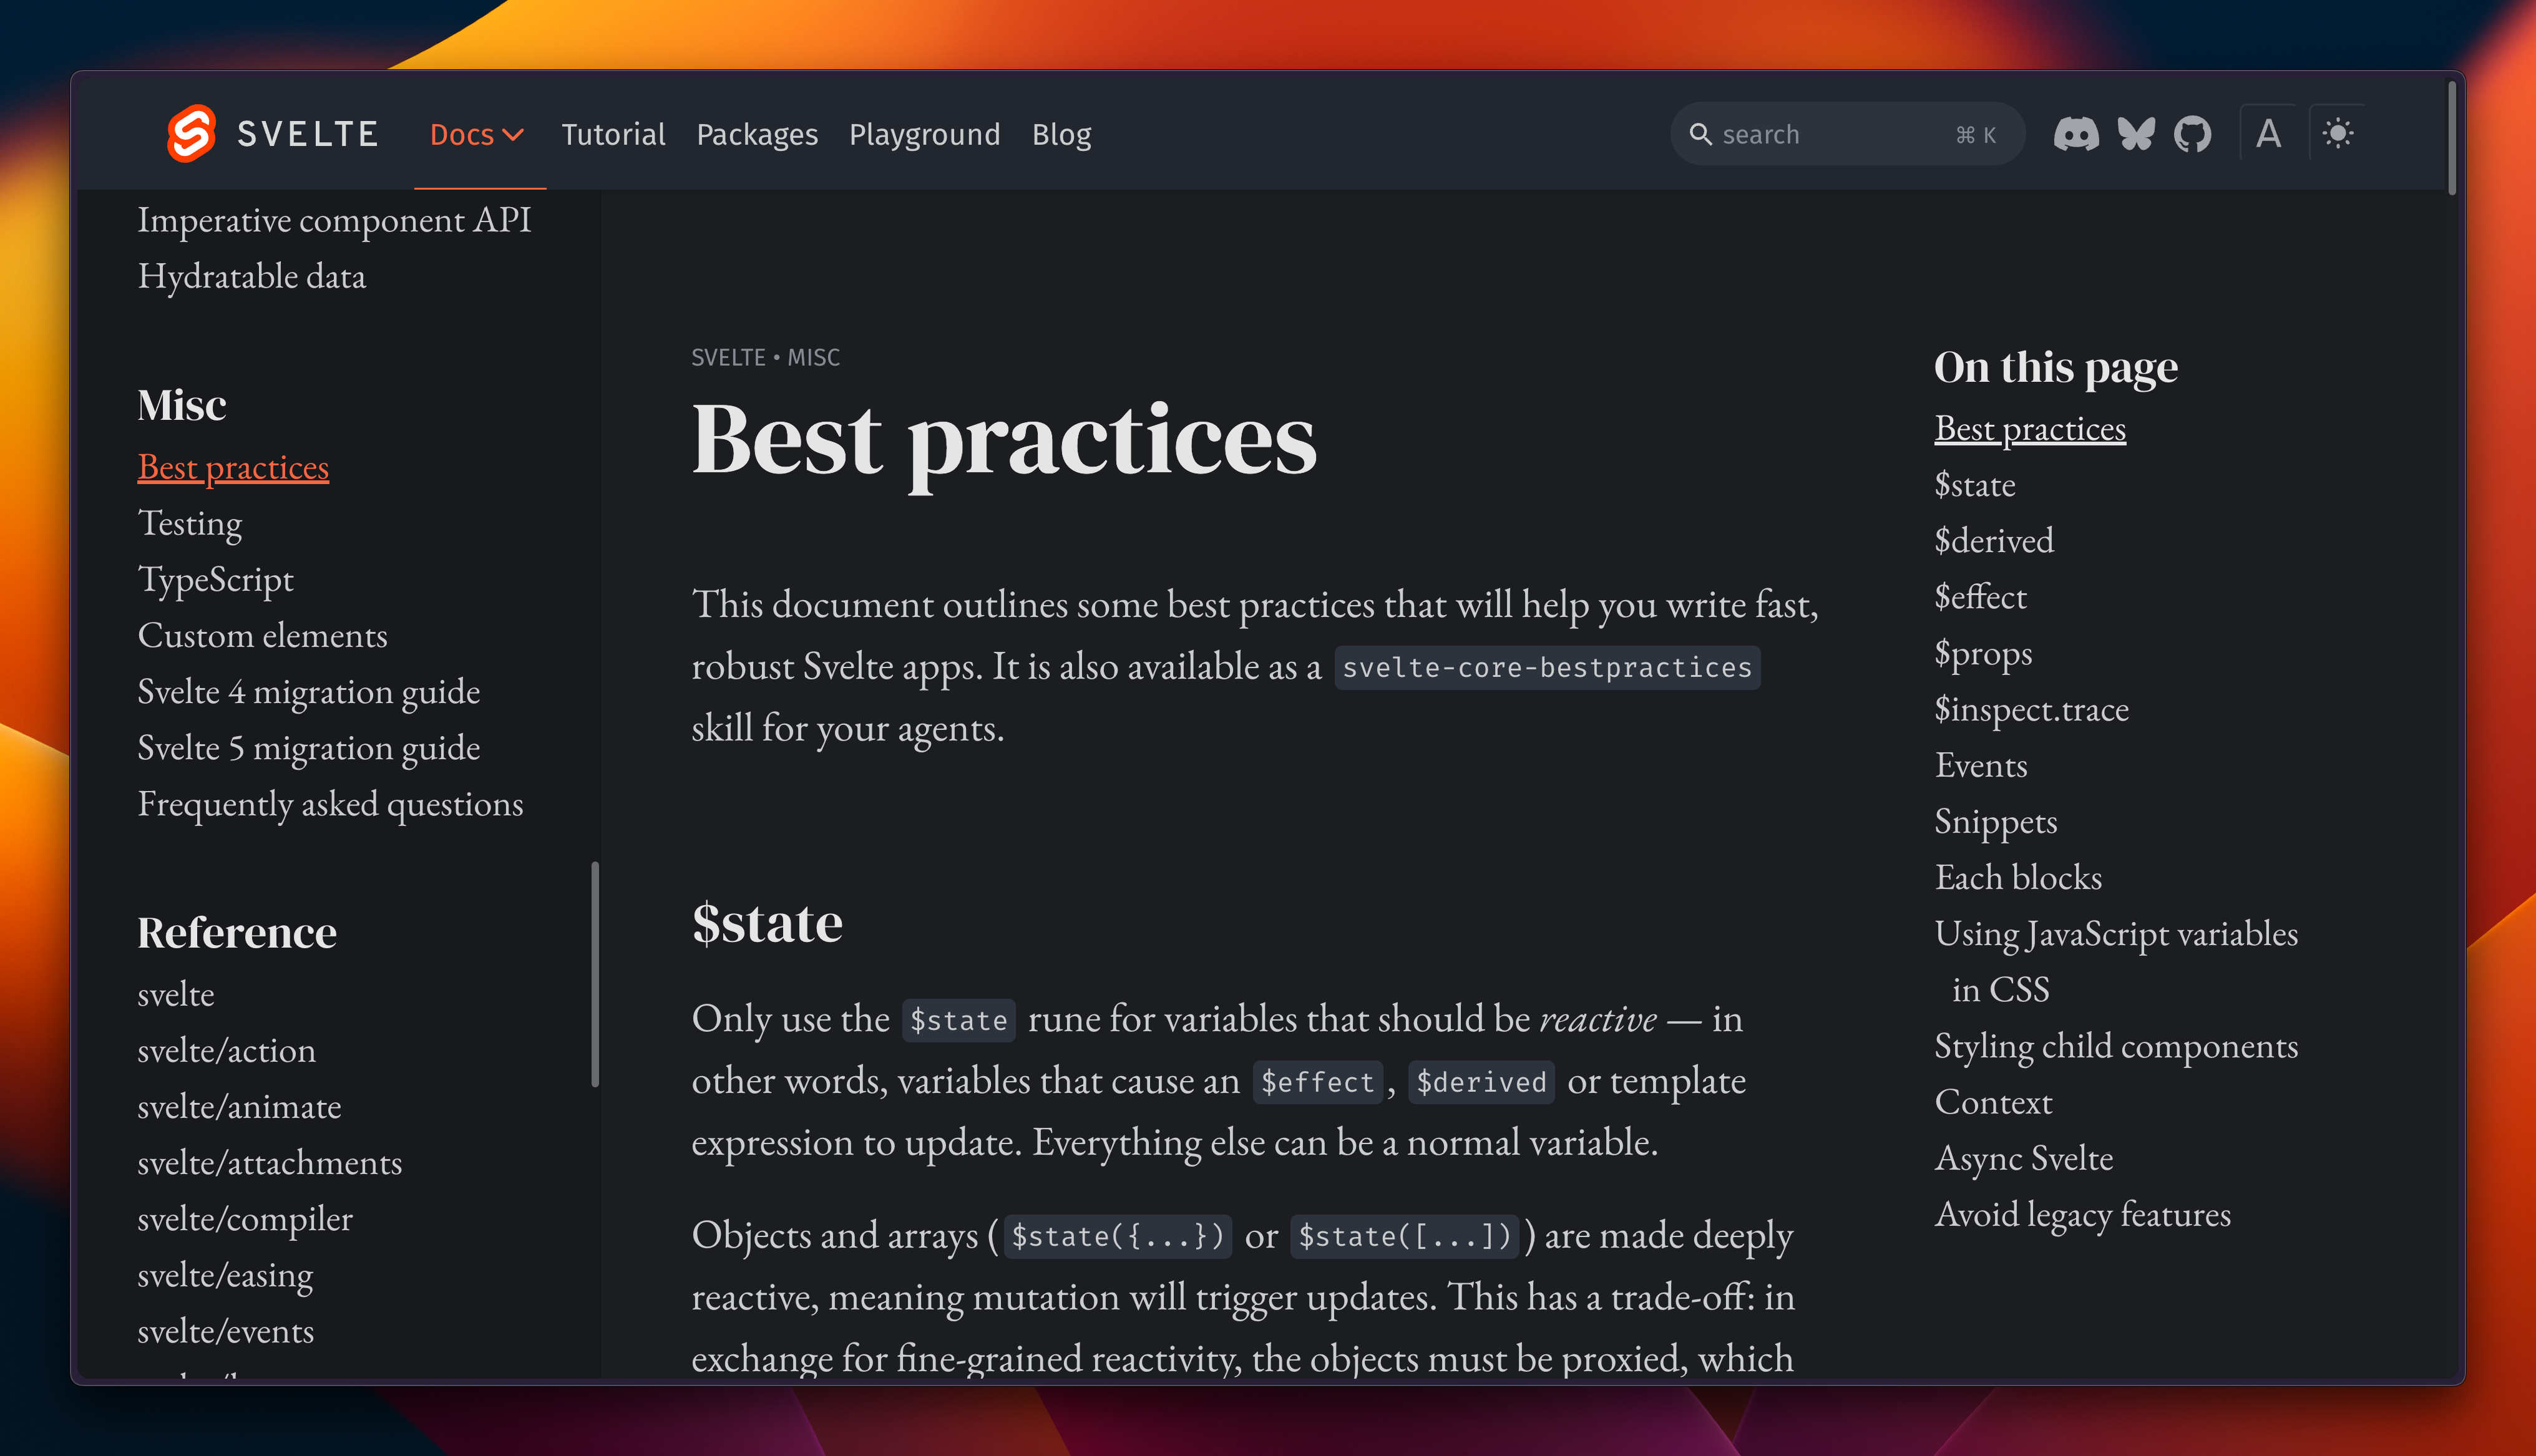Open the Tutorial nav item
This screenshot has width=2536, height=1456.
pos(613,134)
